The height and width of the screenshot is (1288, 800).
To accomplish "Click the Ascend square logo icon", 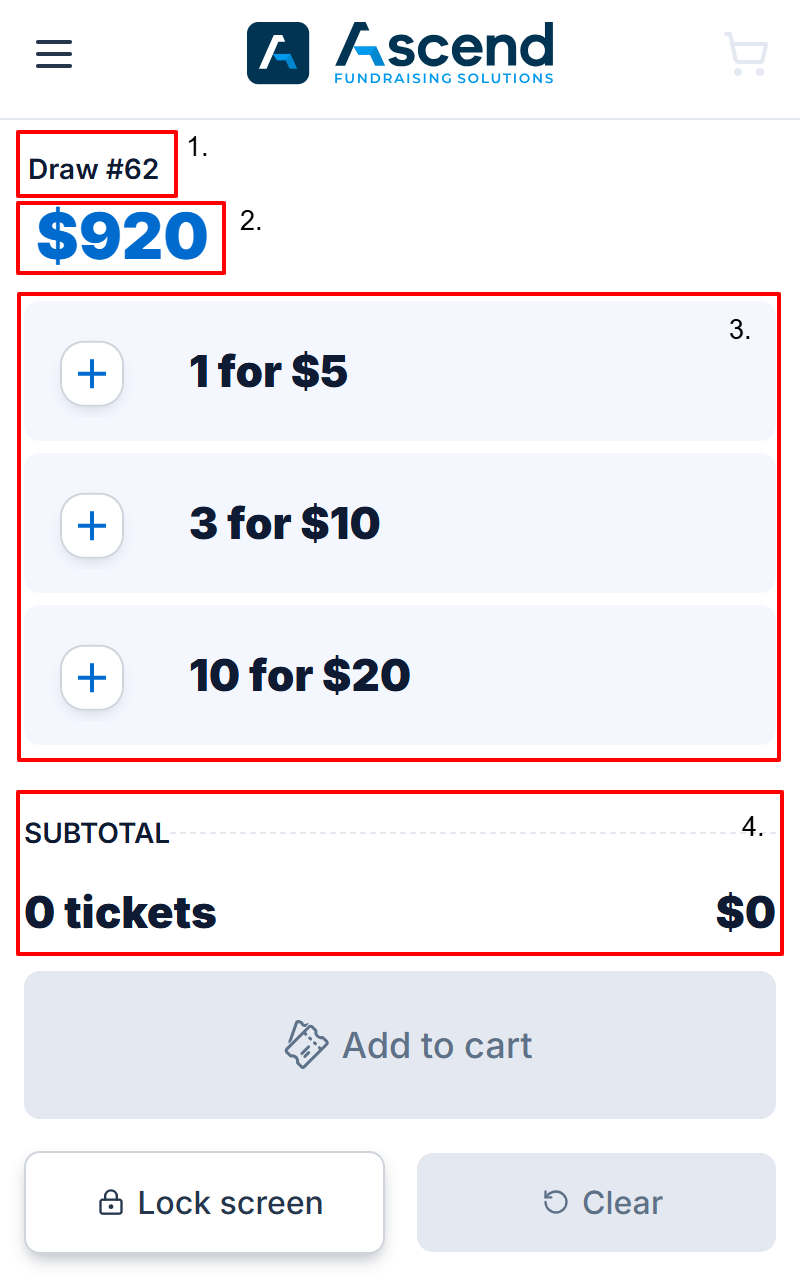I will click(x=278, y=53).
